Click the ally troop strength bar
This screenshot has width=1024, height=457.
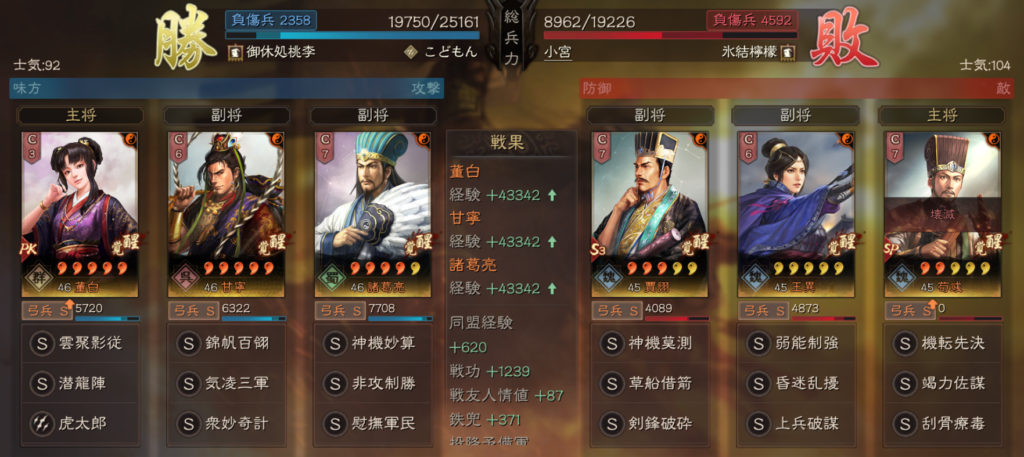point(353,35)
